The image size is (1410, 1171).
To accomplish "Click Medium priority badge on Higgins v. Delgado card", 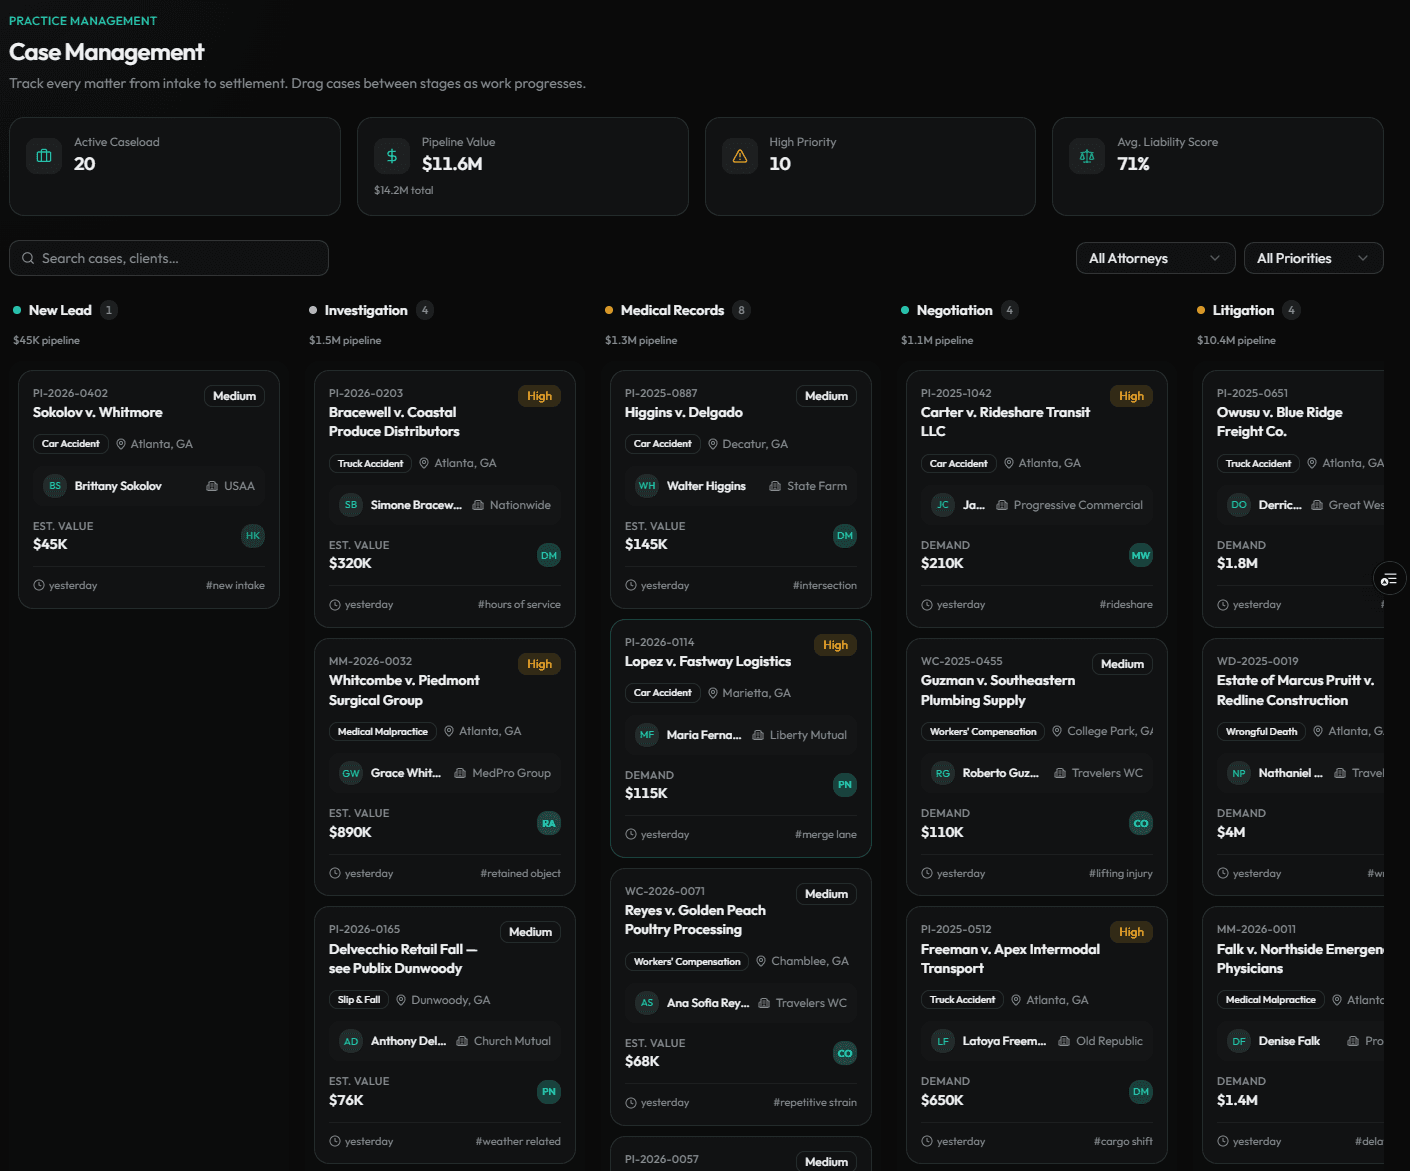I will [x=826, y=396].
